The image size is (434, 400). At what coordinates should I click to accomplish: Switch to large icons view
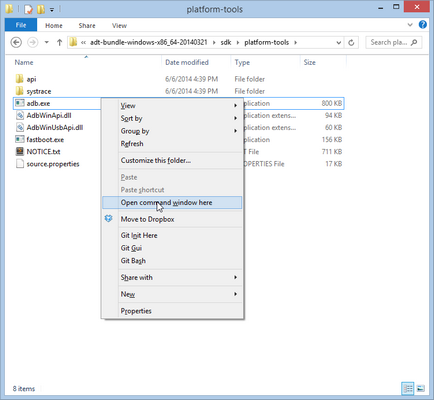421,388
